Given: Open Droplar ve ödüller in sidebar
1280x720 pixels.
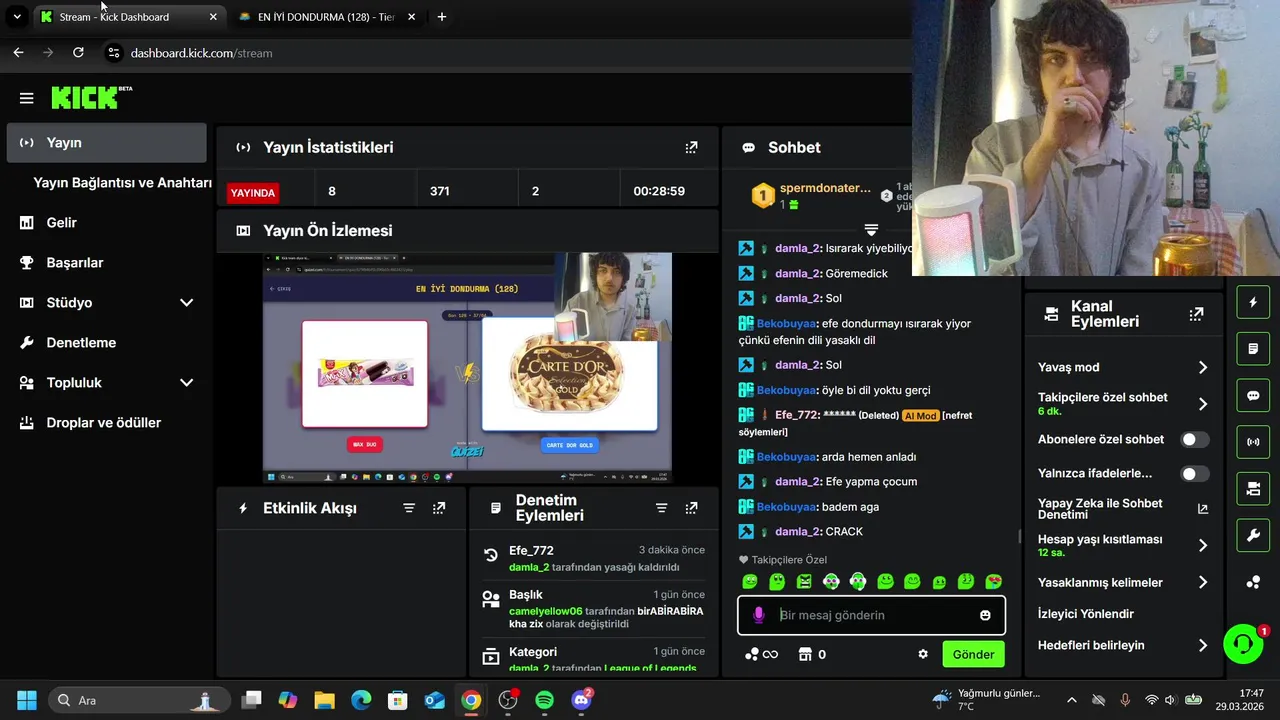Looking at the screenshot, I should [x=106, y=422].
